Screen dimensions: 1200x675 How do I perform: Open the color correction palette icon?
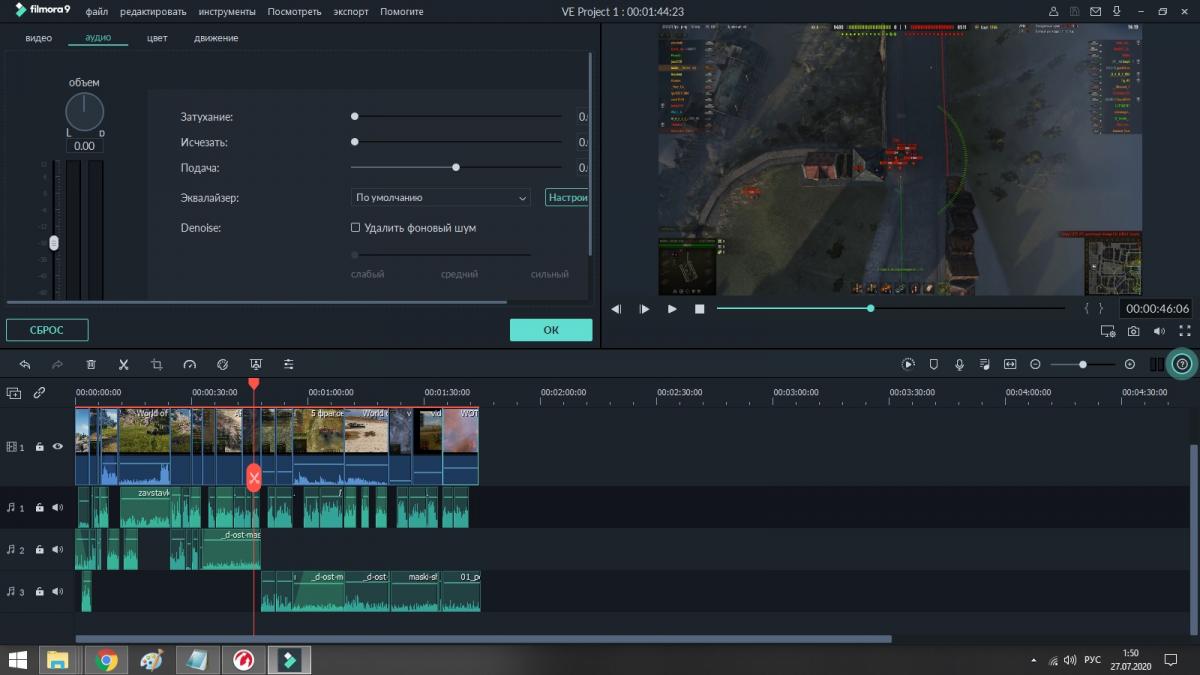[x=223, y=365]
